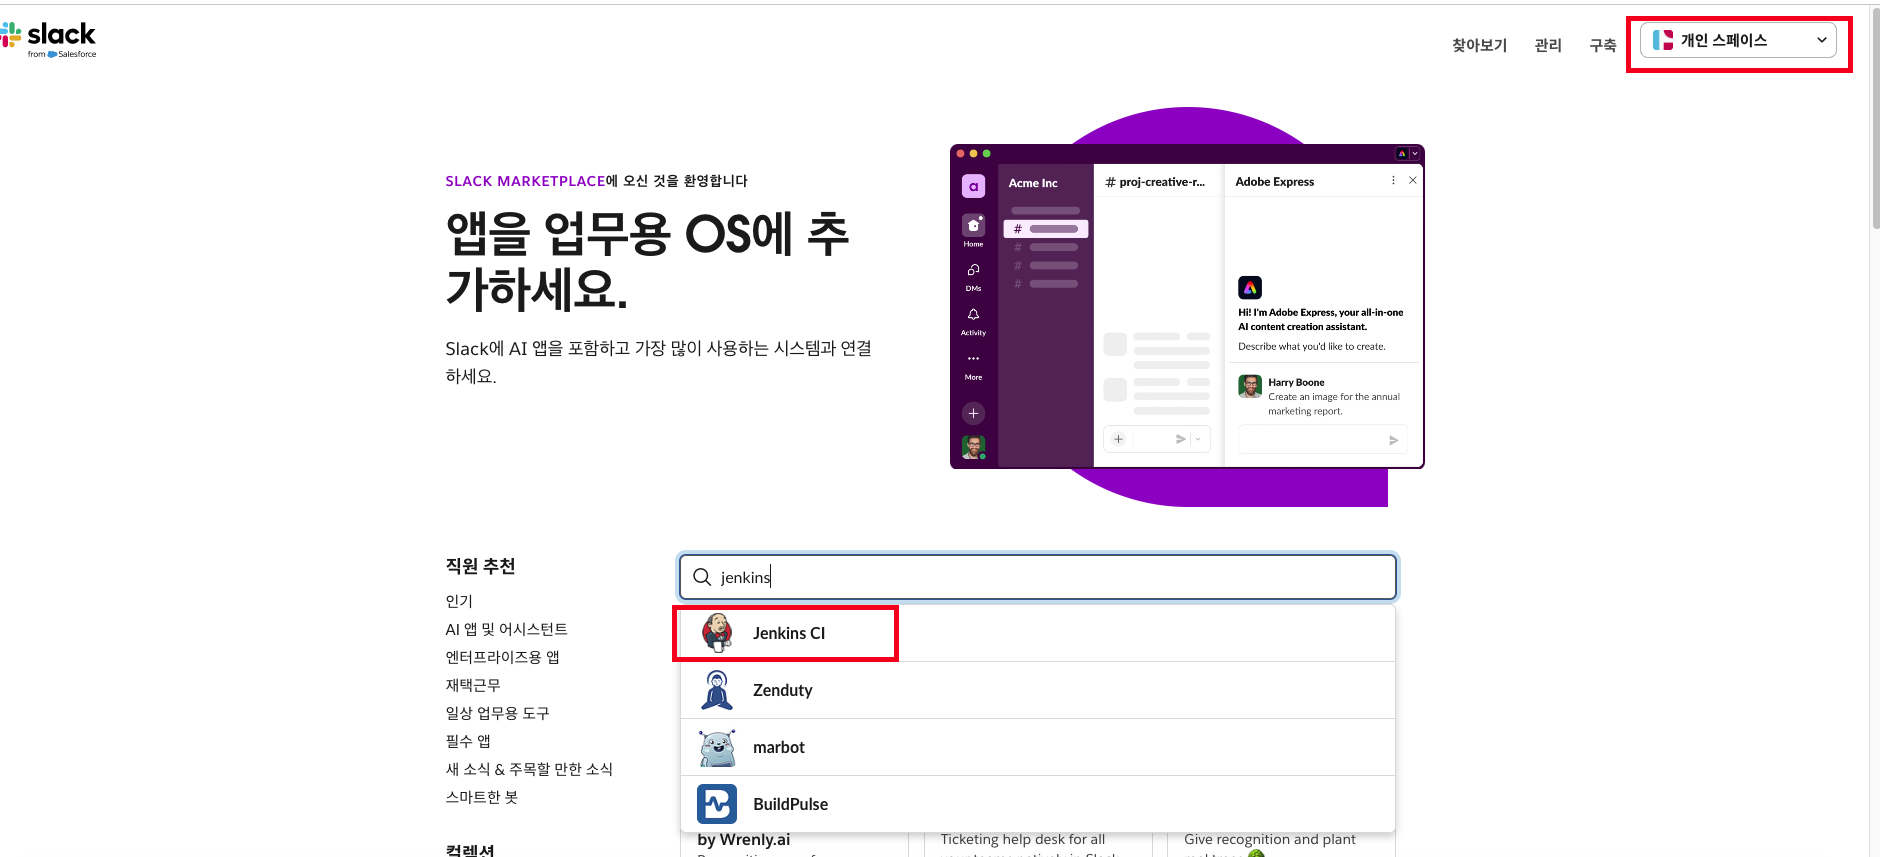The width and height of the screenshot is (1880, 857).
Task: Open the 일상 업무용 도구 category
Action: point(497,713)
